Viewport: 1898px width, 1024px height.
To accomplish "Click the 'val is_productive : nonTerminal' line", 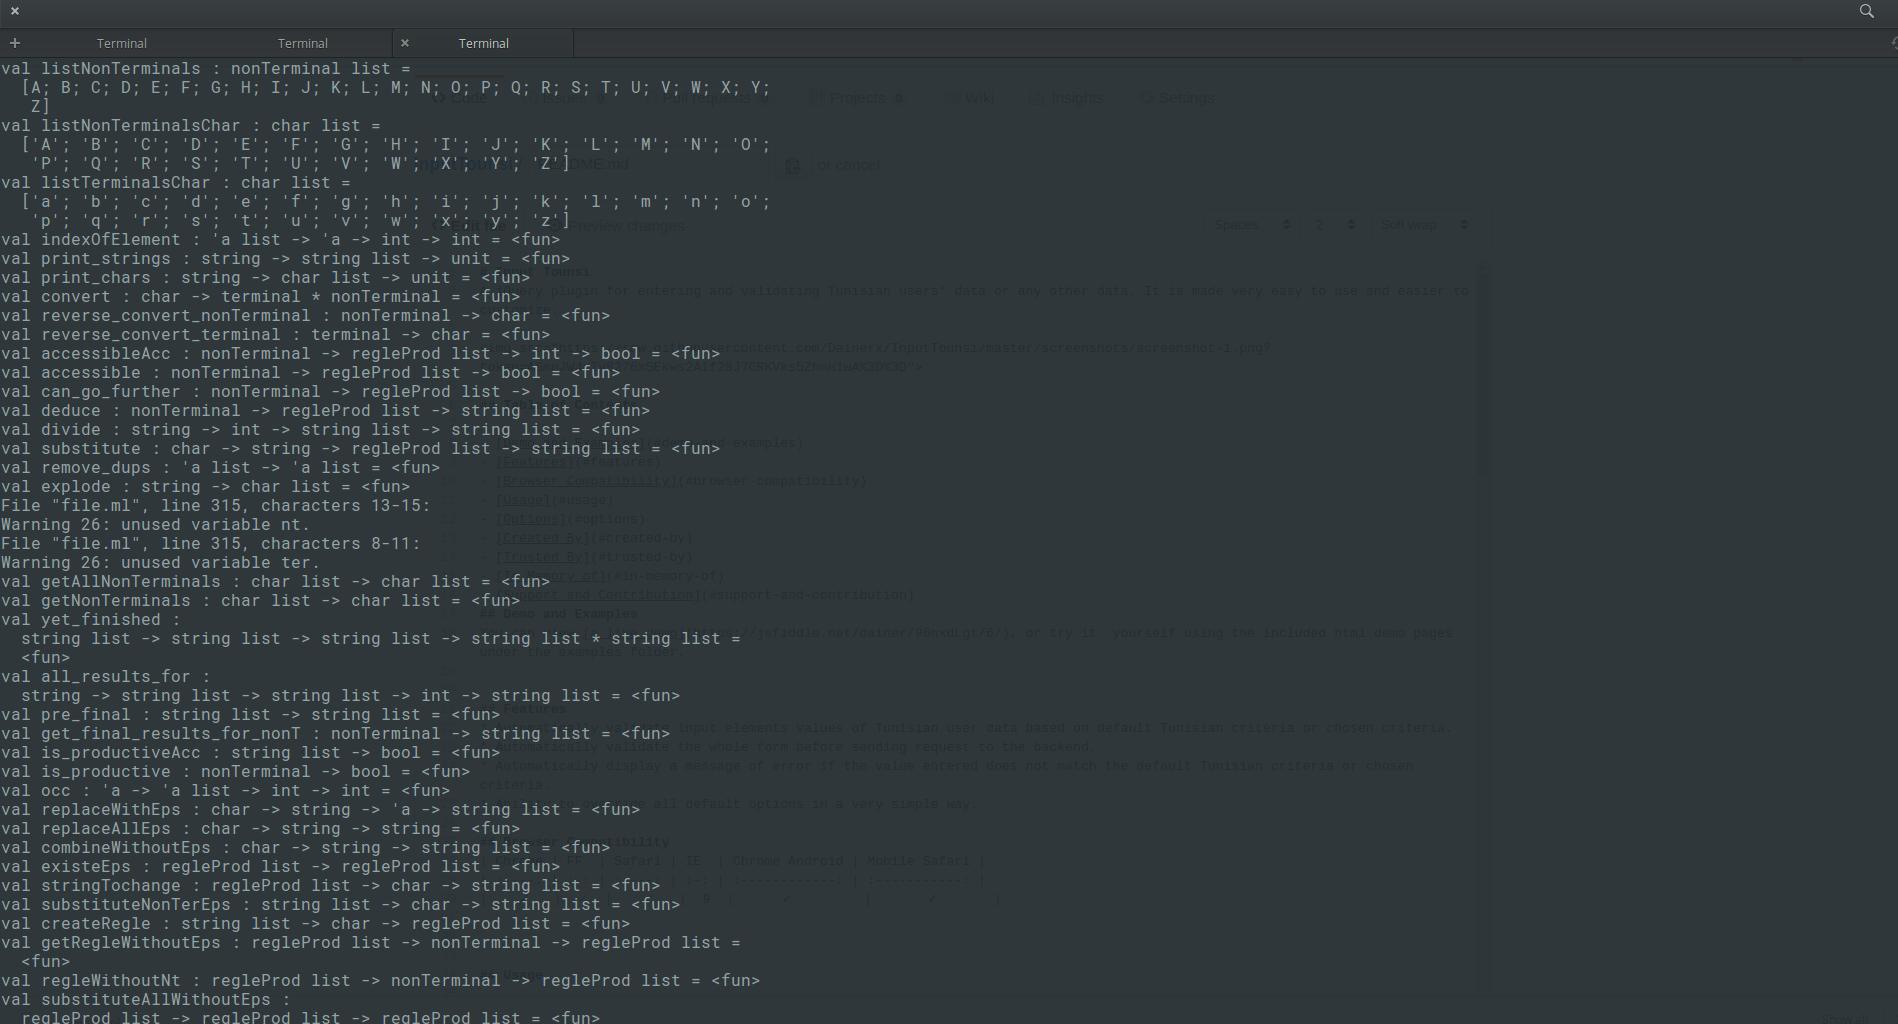I will 236,772.
